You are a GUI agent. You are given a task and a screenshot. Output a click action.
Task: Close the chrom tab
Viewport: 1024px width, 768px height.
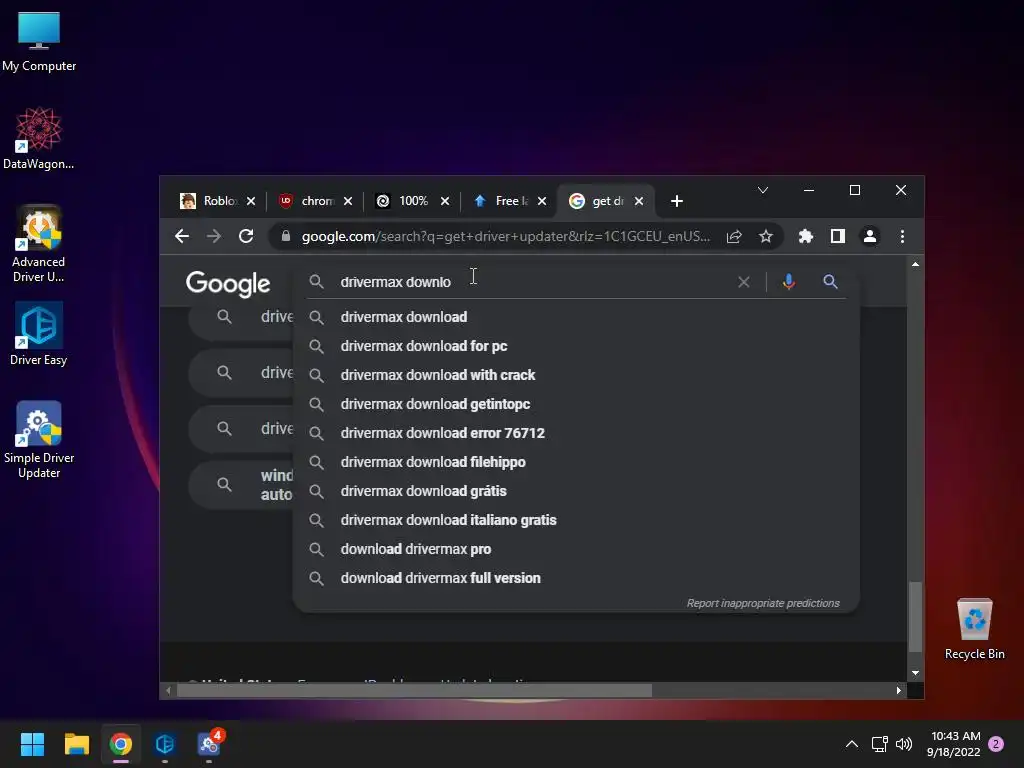tap(348, 201)
